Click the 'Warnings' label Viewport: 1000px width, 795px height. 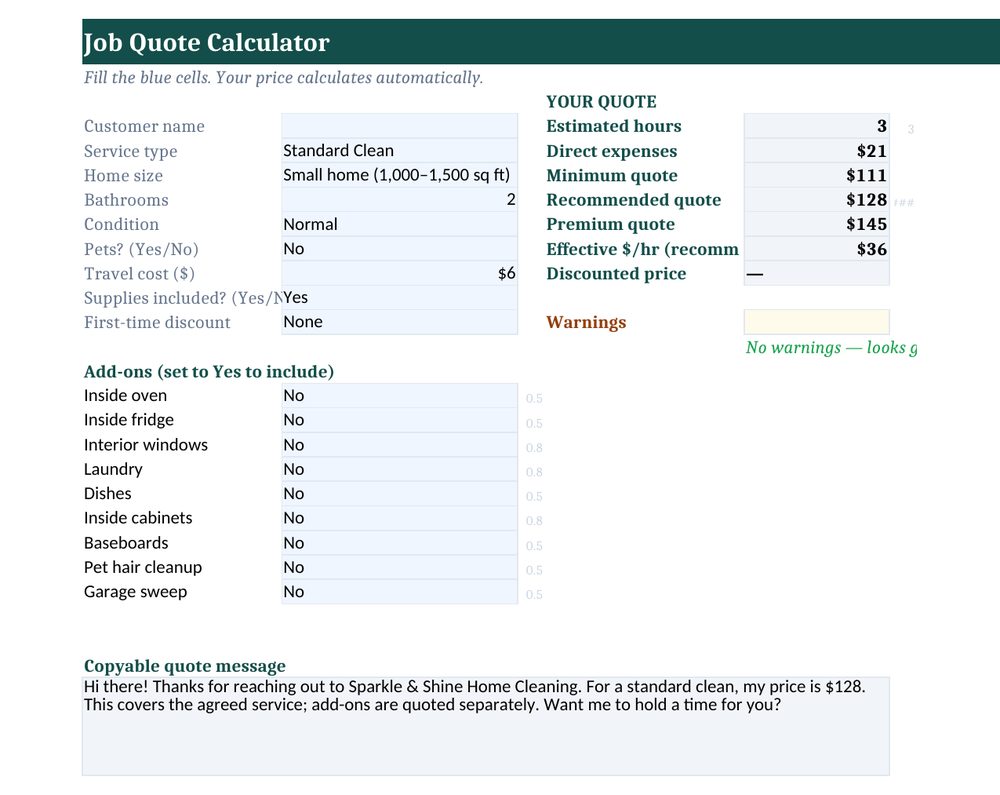pyautogui.click(x=586, y=323)
